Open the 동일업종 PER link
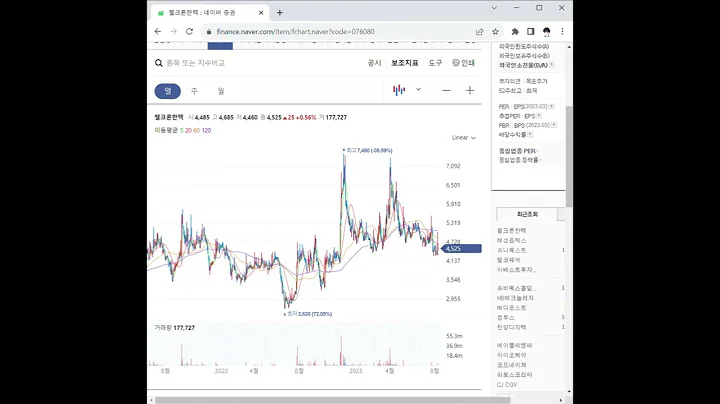The width and height of the screenshot is (720, 404). click(x=518, y=151)
